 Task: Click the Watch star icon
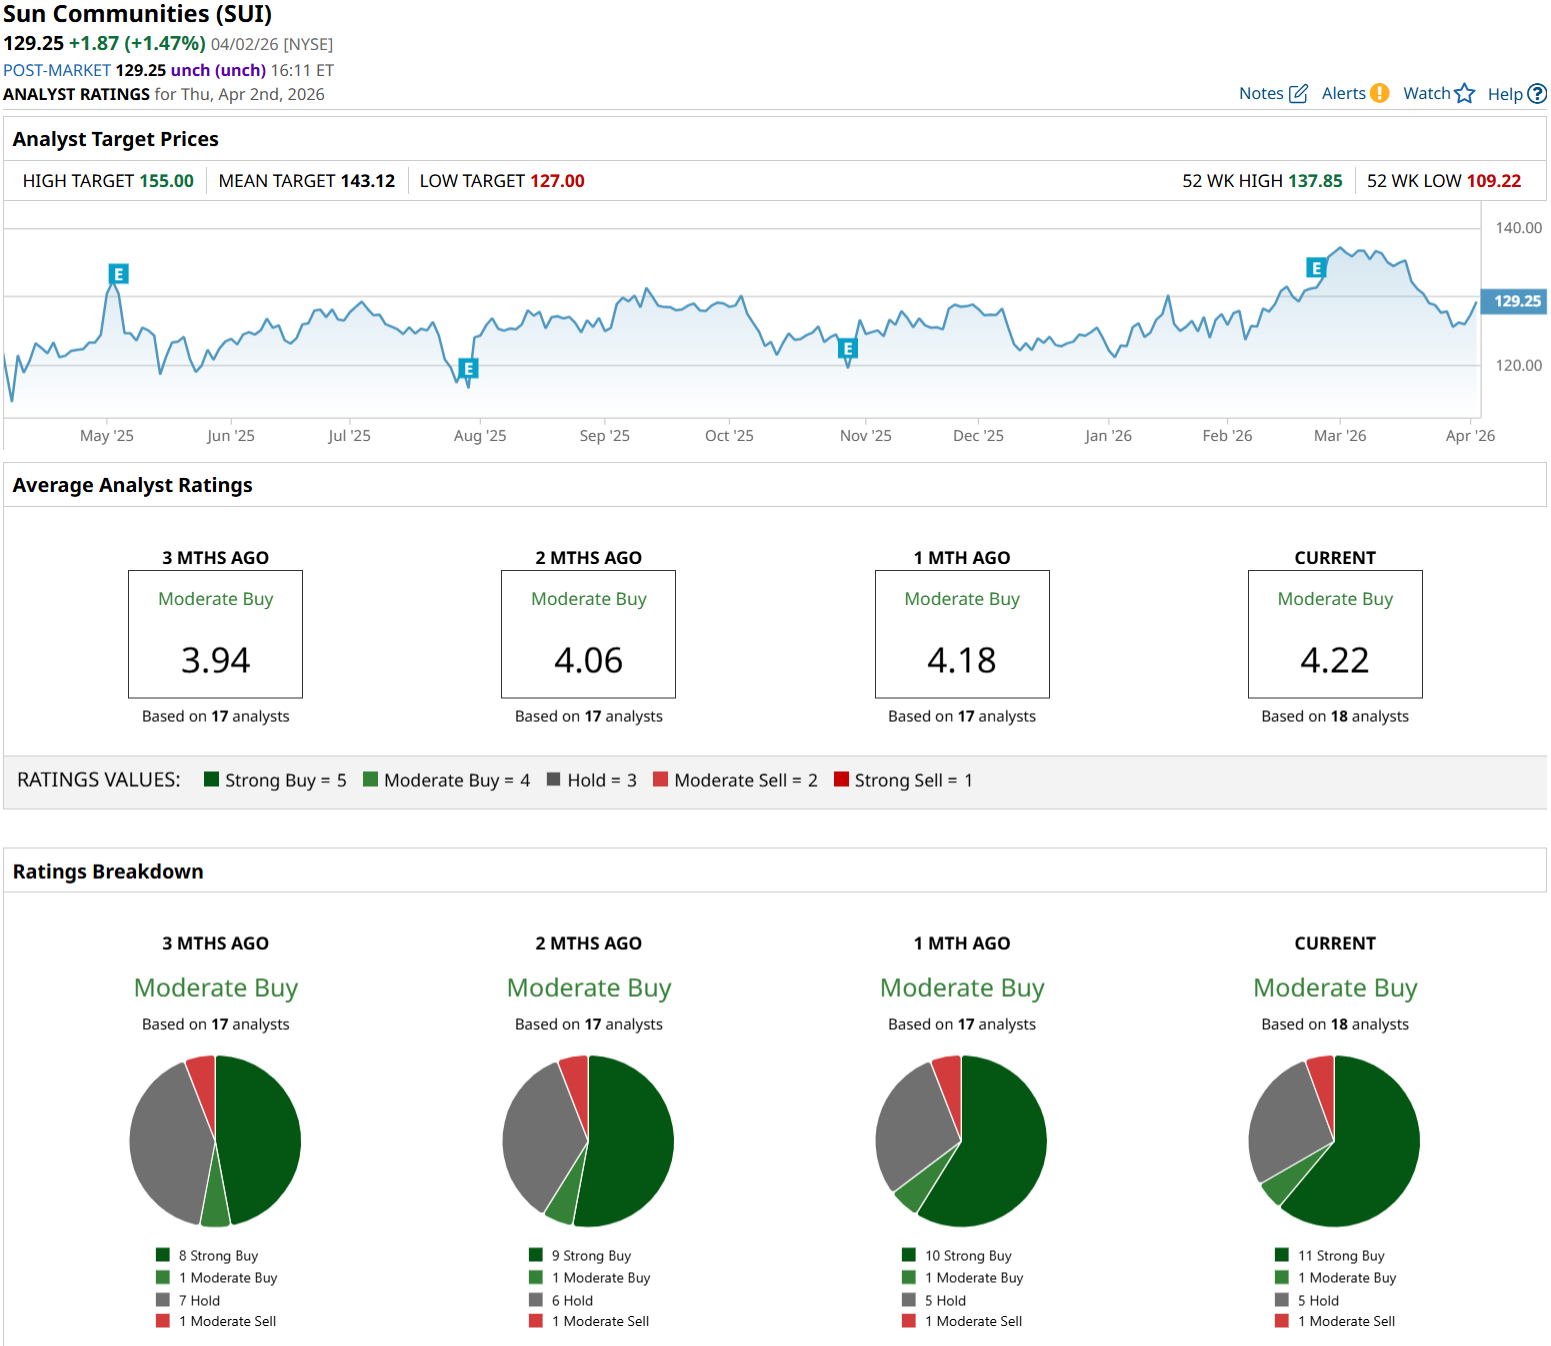pos(1464,93)
